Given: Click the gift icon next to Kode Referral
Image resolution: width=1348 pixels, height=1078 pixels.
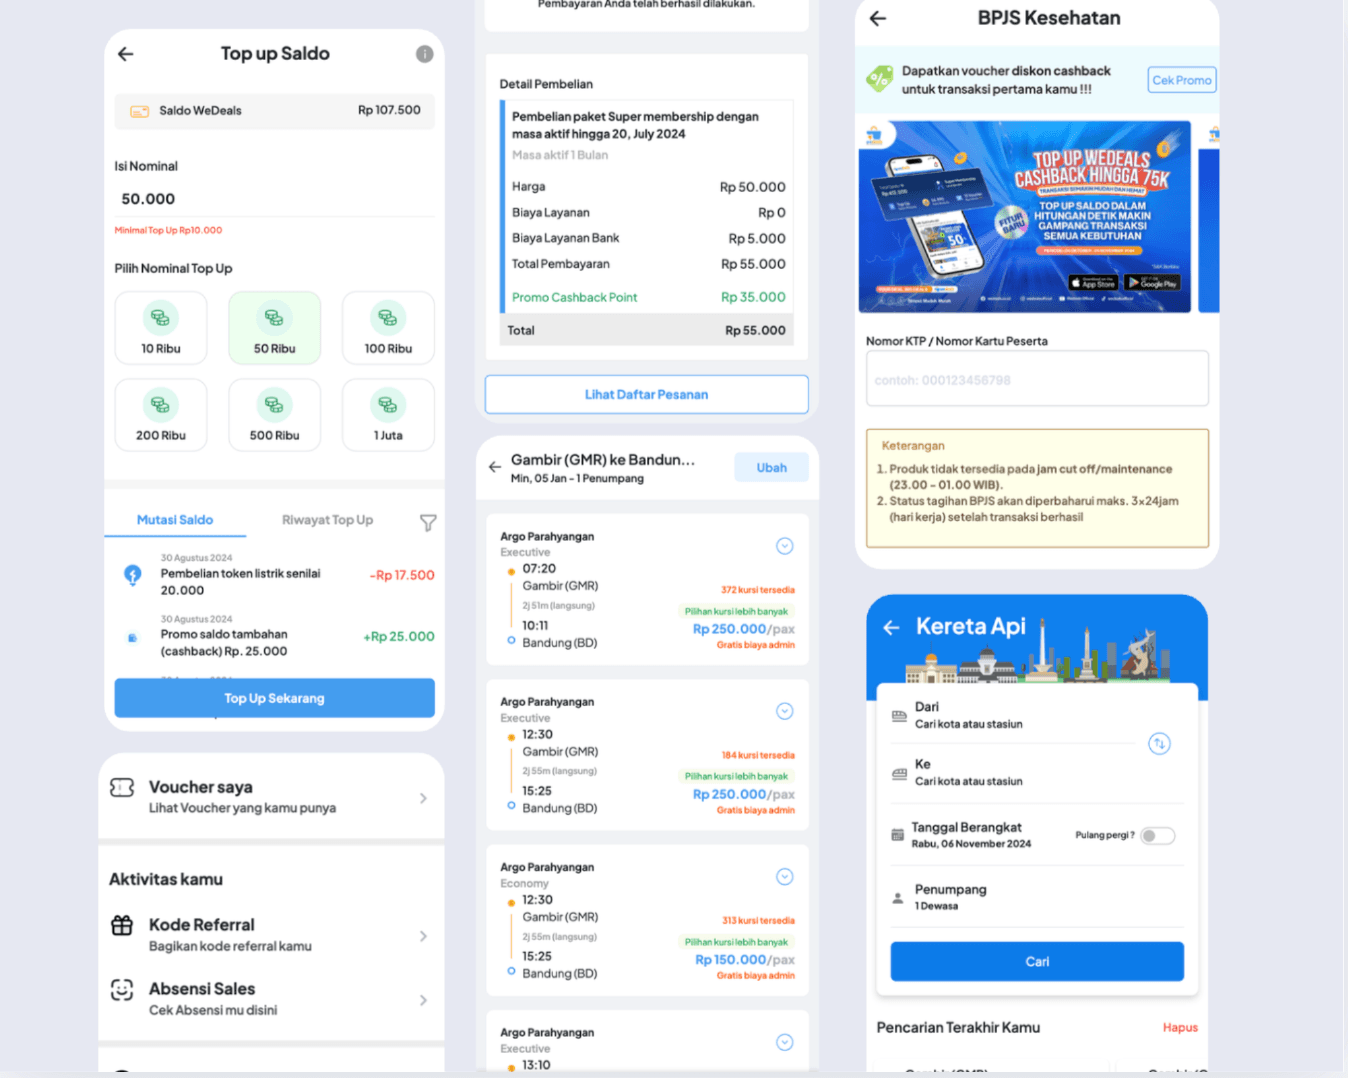Looking at the screenshot, I should 122,925.
